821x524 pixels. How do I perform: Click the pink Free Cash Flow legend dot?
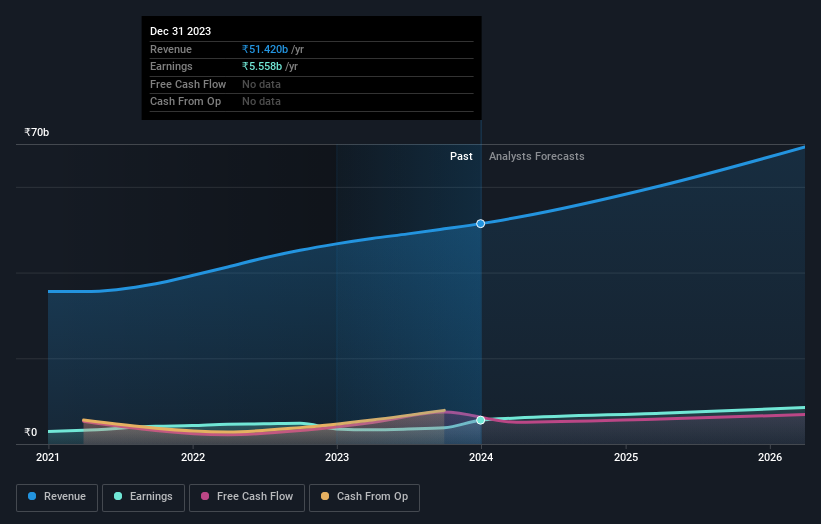click(205, 496)
